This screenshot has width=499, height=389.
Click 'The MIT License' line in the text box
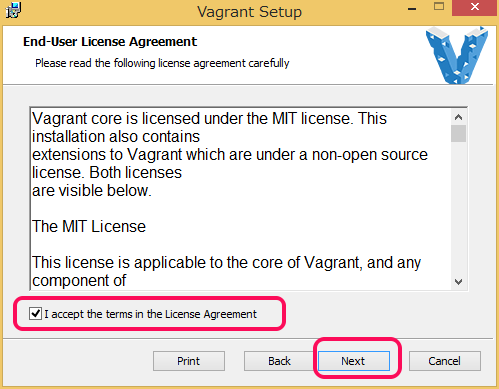pyautogui.click(x=89, y=227)
